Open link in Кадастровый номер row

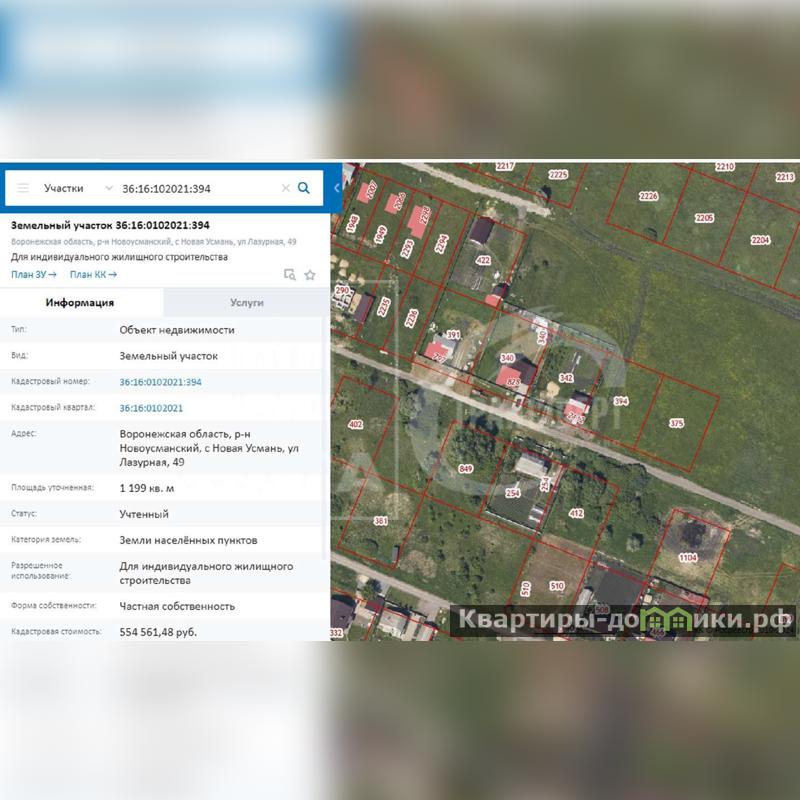click(x=160, y=382)
